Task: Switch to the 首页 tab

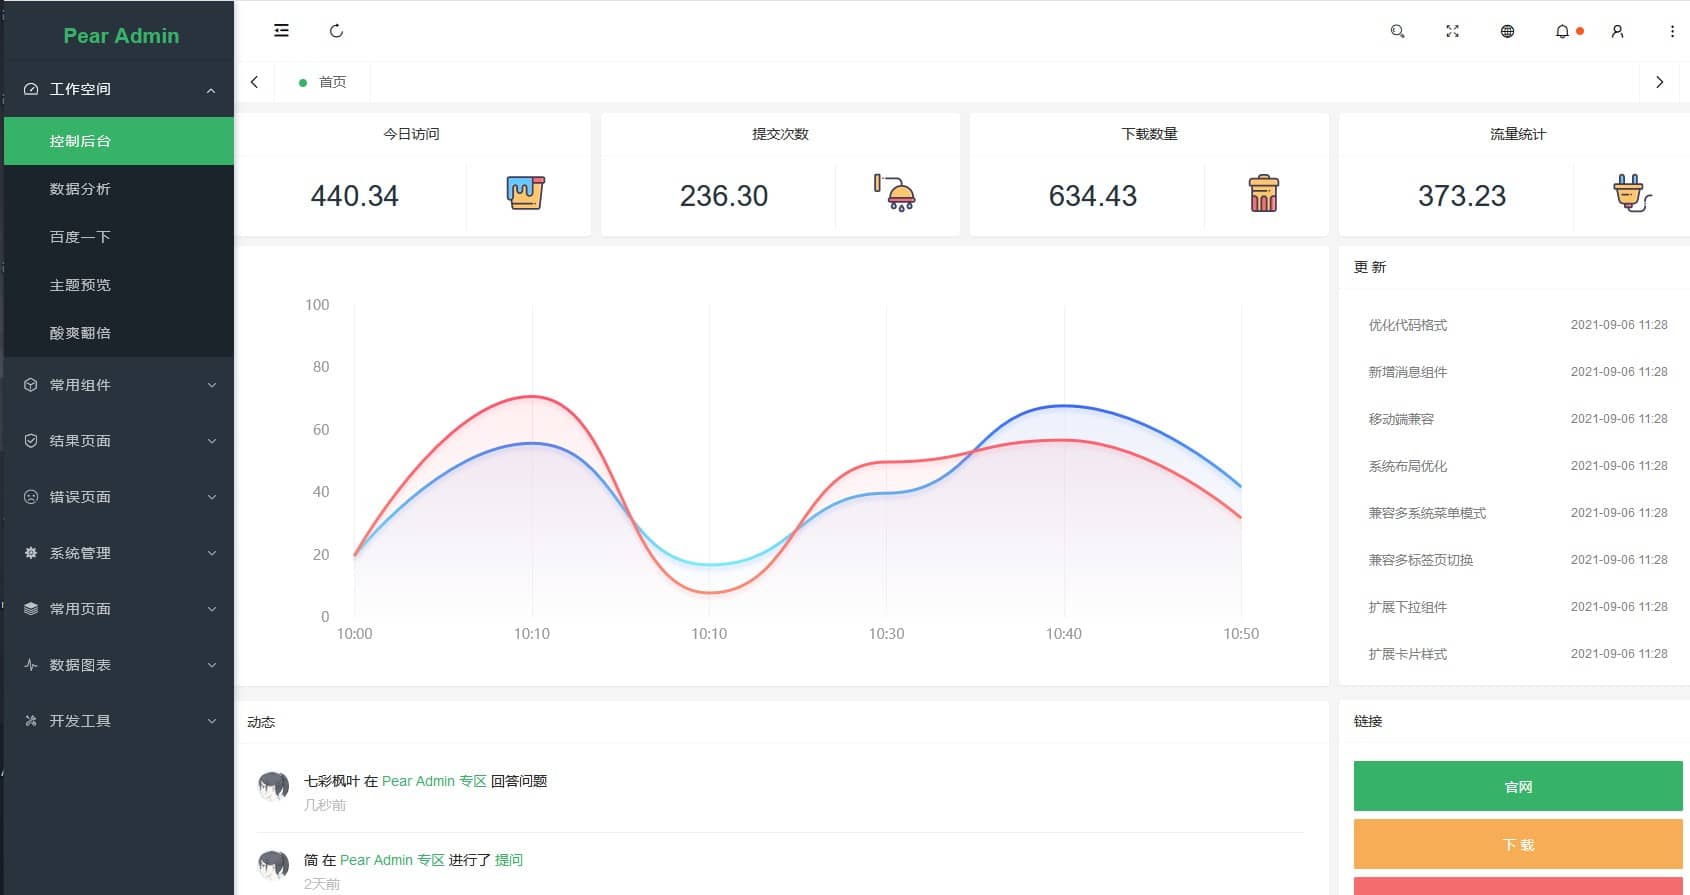Action: coord(332,82)
